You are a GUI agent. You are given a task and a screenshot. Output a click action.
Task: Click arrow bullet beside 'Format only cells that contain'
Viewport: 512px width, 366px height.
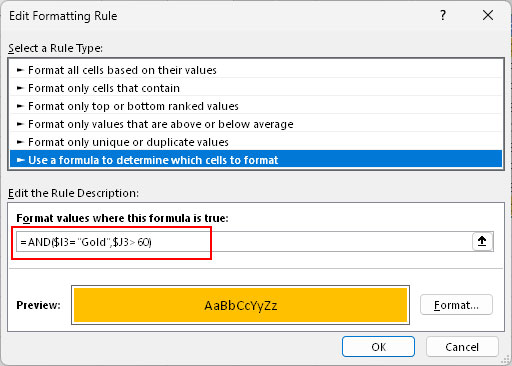point(20,88)
